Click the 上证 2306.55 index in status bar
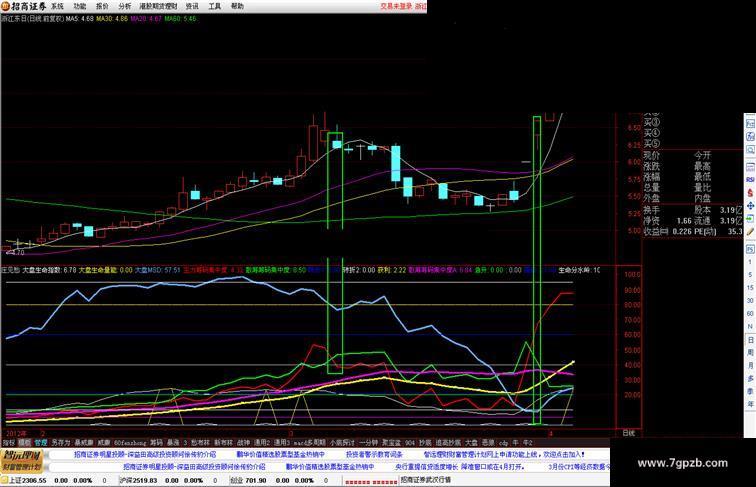This screenshot has height=487, width=756. point(28,480)
